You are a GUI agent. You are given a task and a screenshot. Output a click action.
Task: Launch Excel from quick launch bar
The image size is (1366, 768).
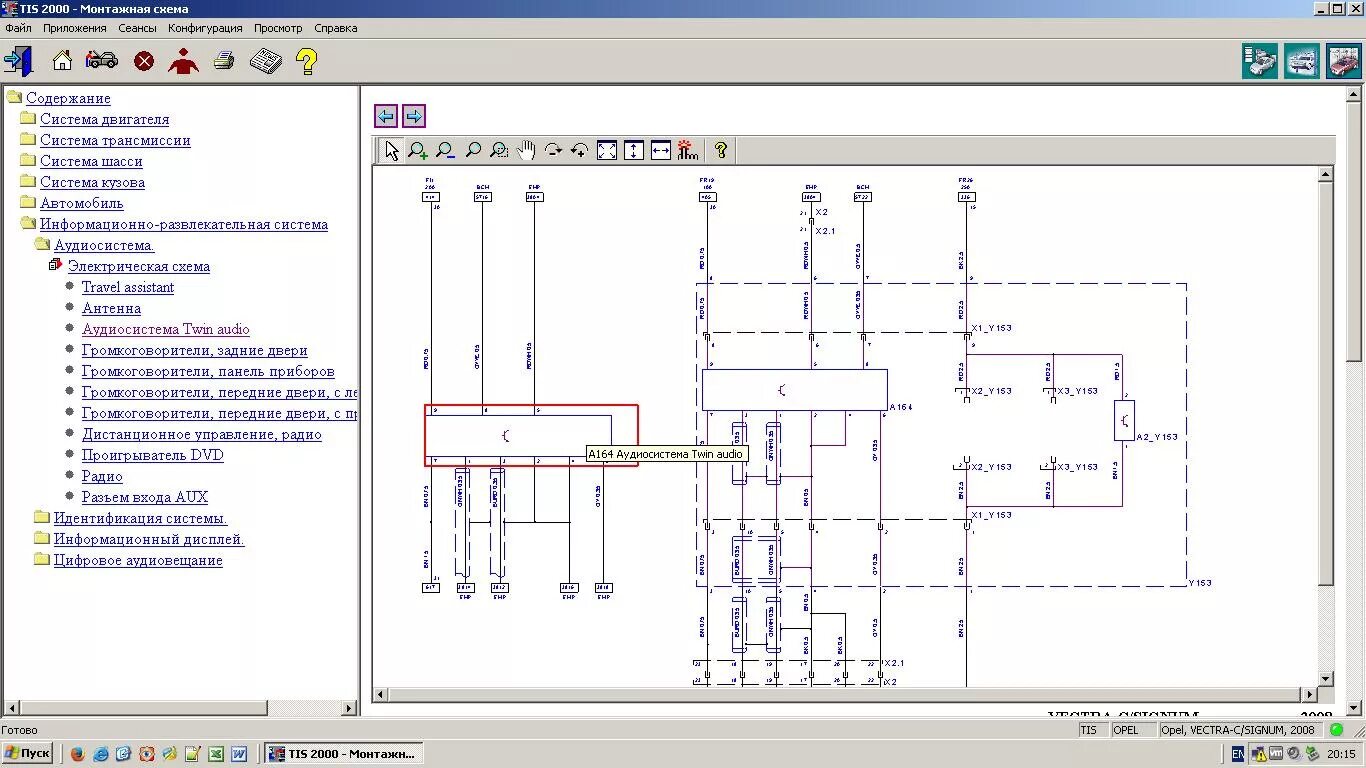click(x=216, y=754)
